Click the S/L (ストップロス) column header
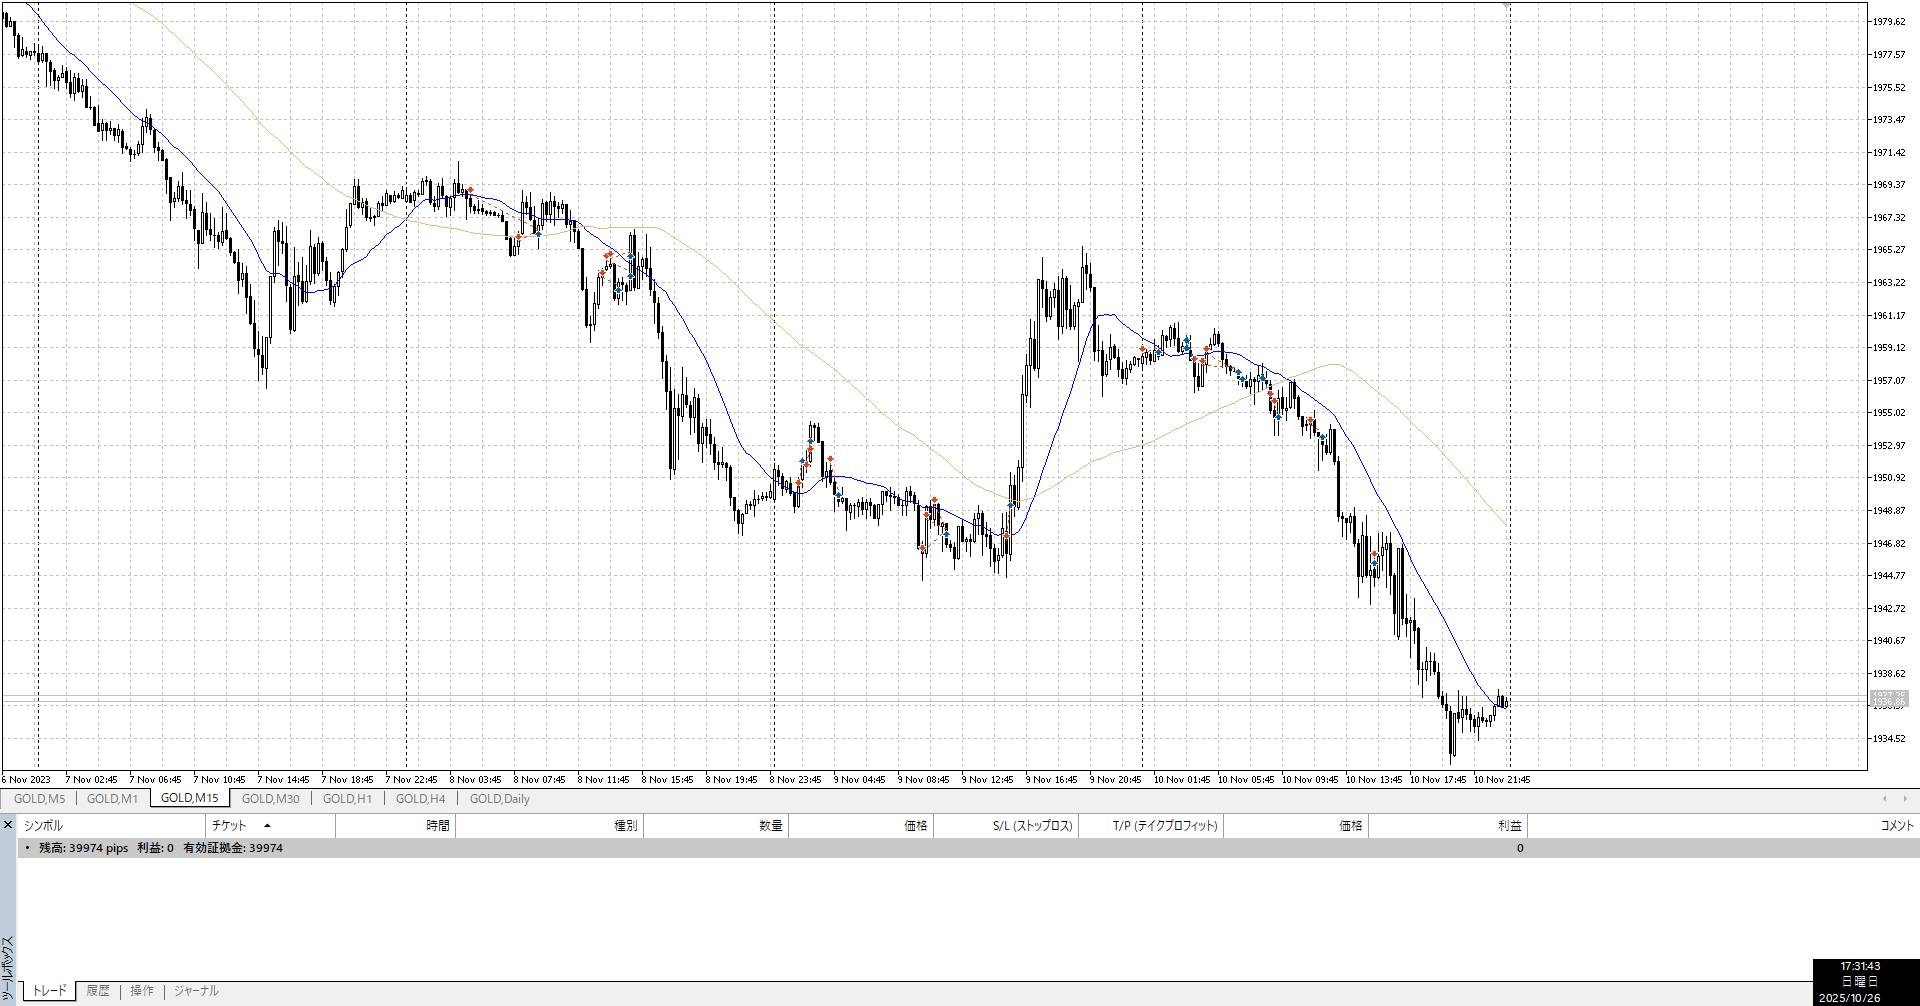 tap(1032, 826)
